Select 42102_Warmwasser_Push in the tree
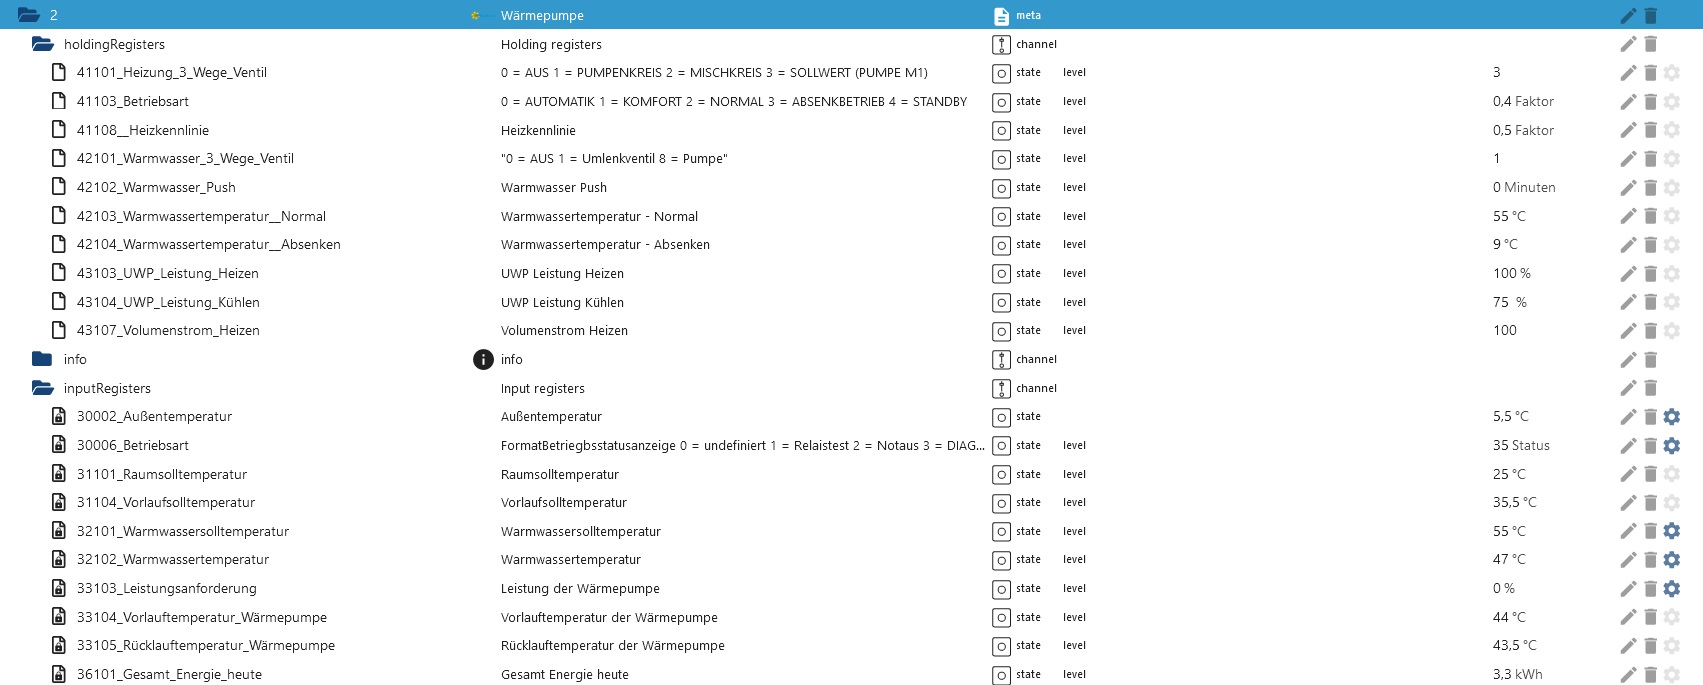 (156, 187)
